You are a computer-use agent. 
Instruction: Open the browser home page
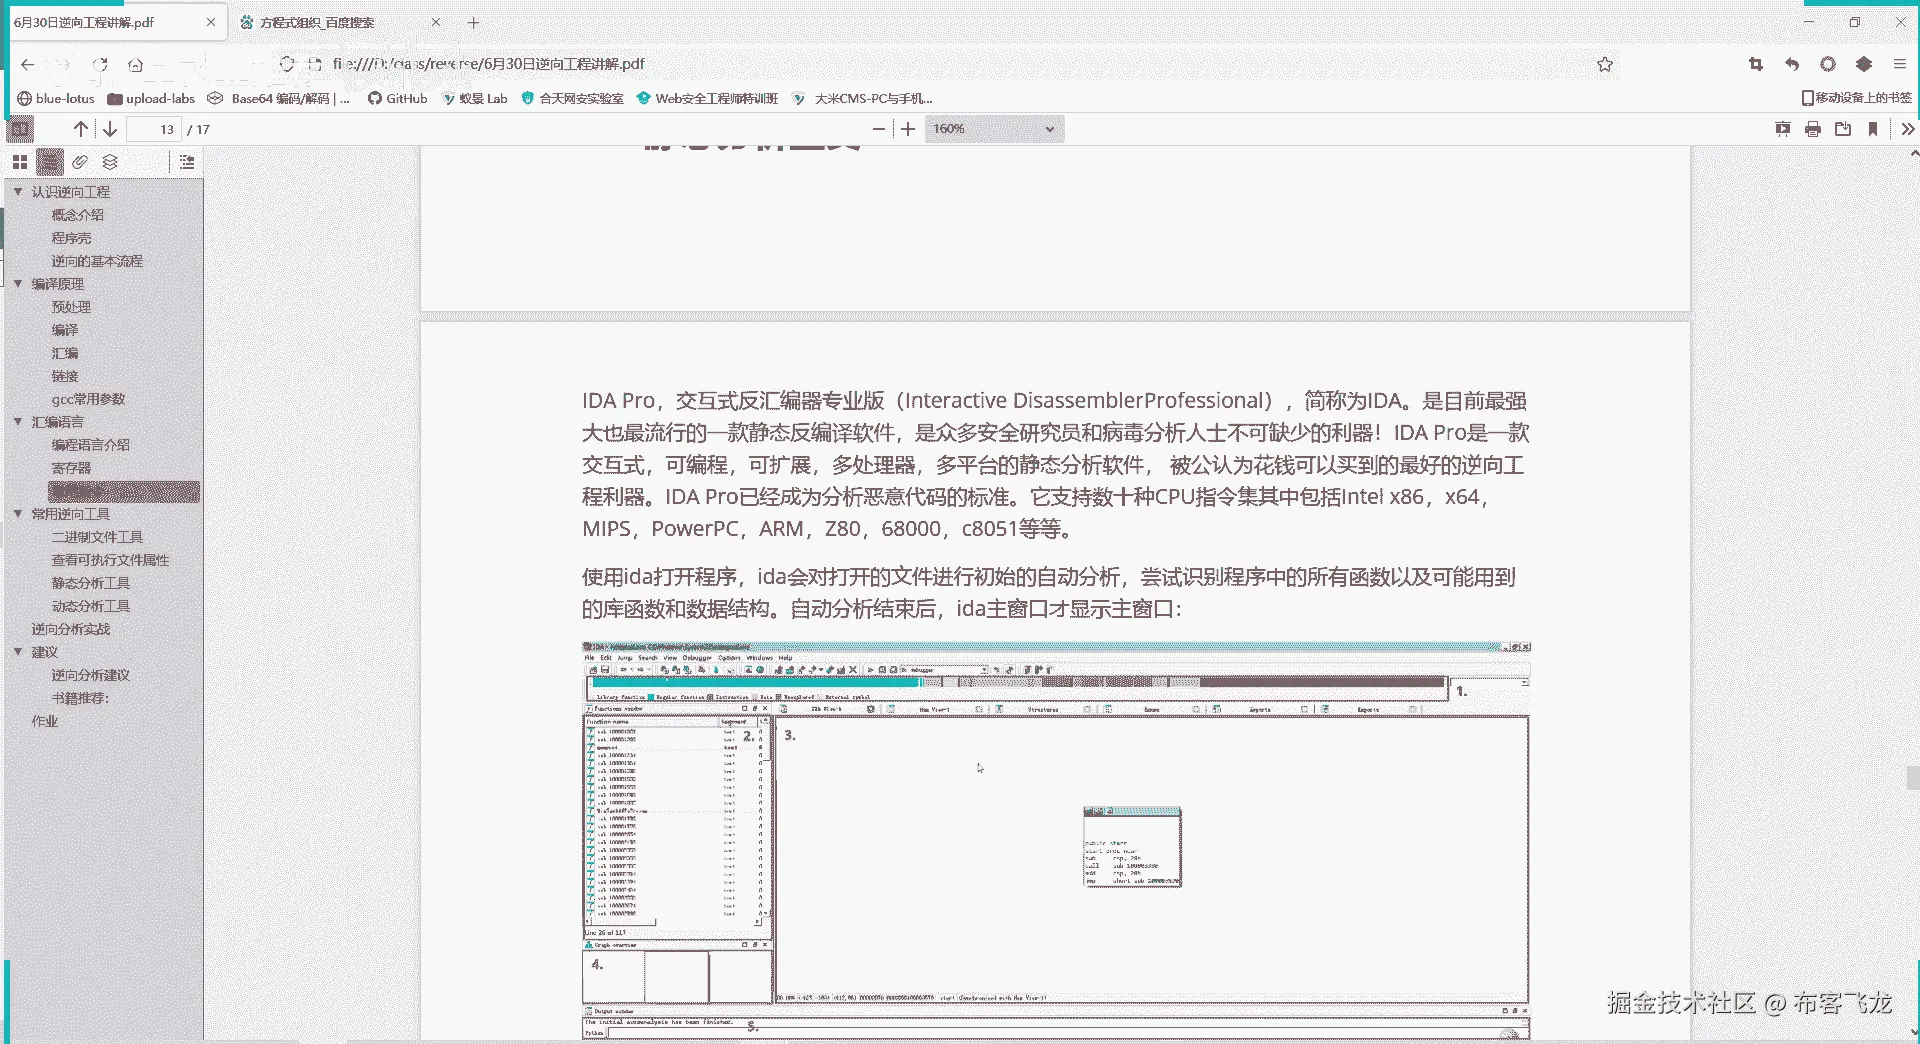click(x=136, y=64)
